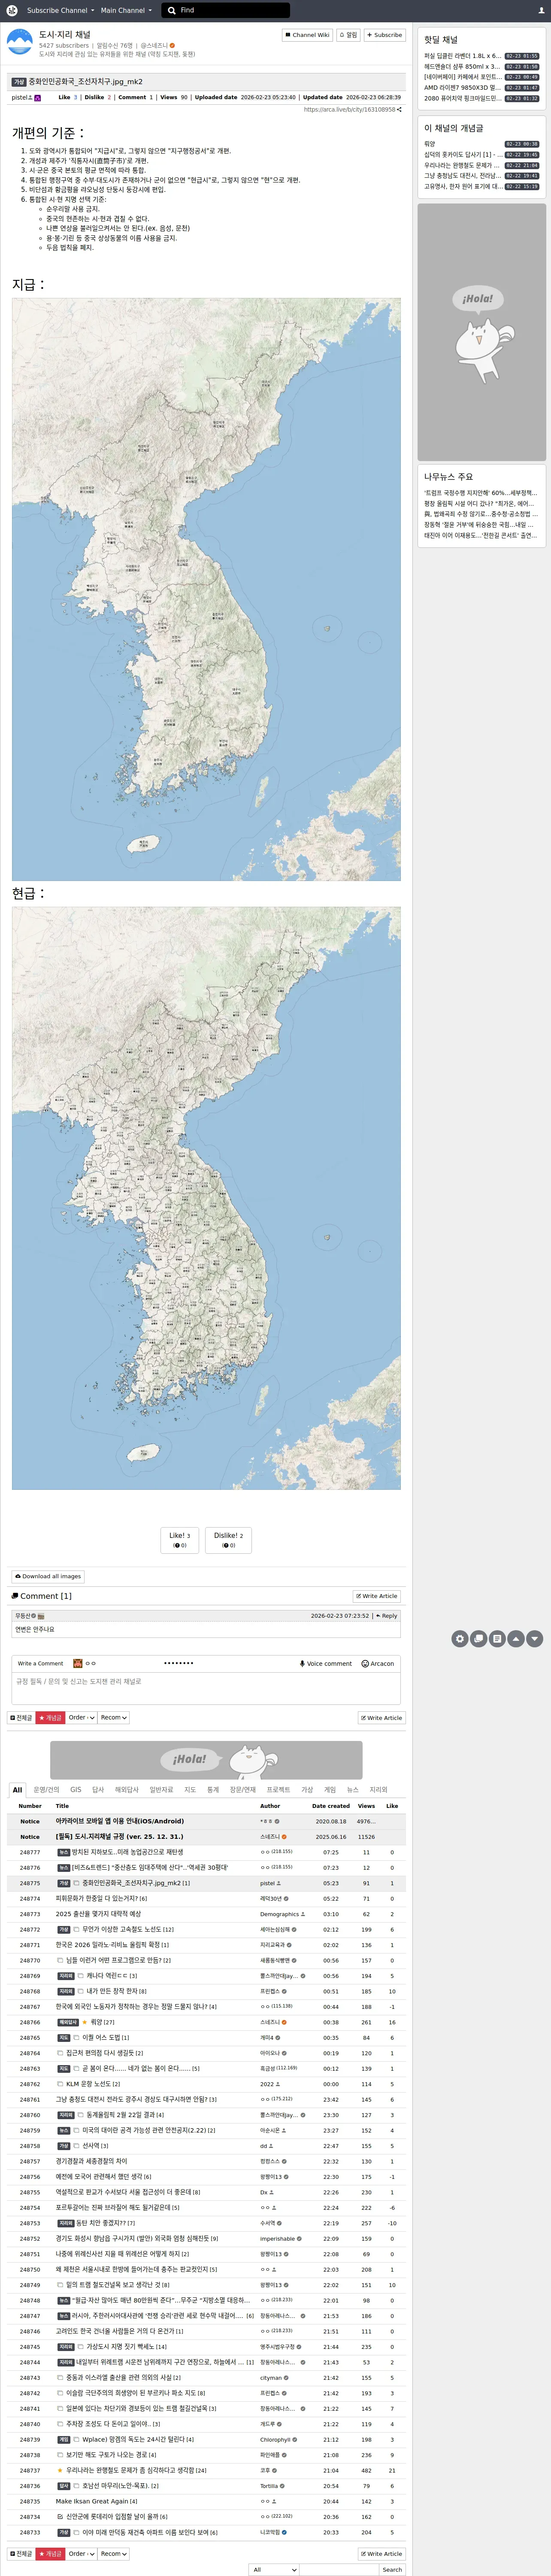Click the comment text area
The width and height of the screenshot is (551, 2576).
tap(206, 1688)
